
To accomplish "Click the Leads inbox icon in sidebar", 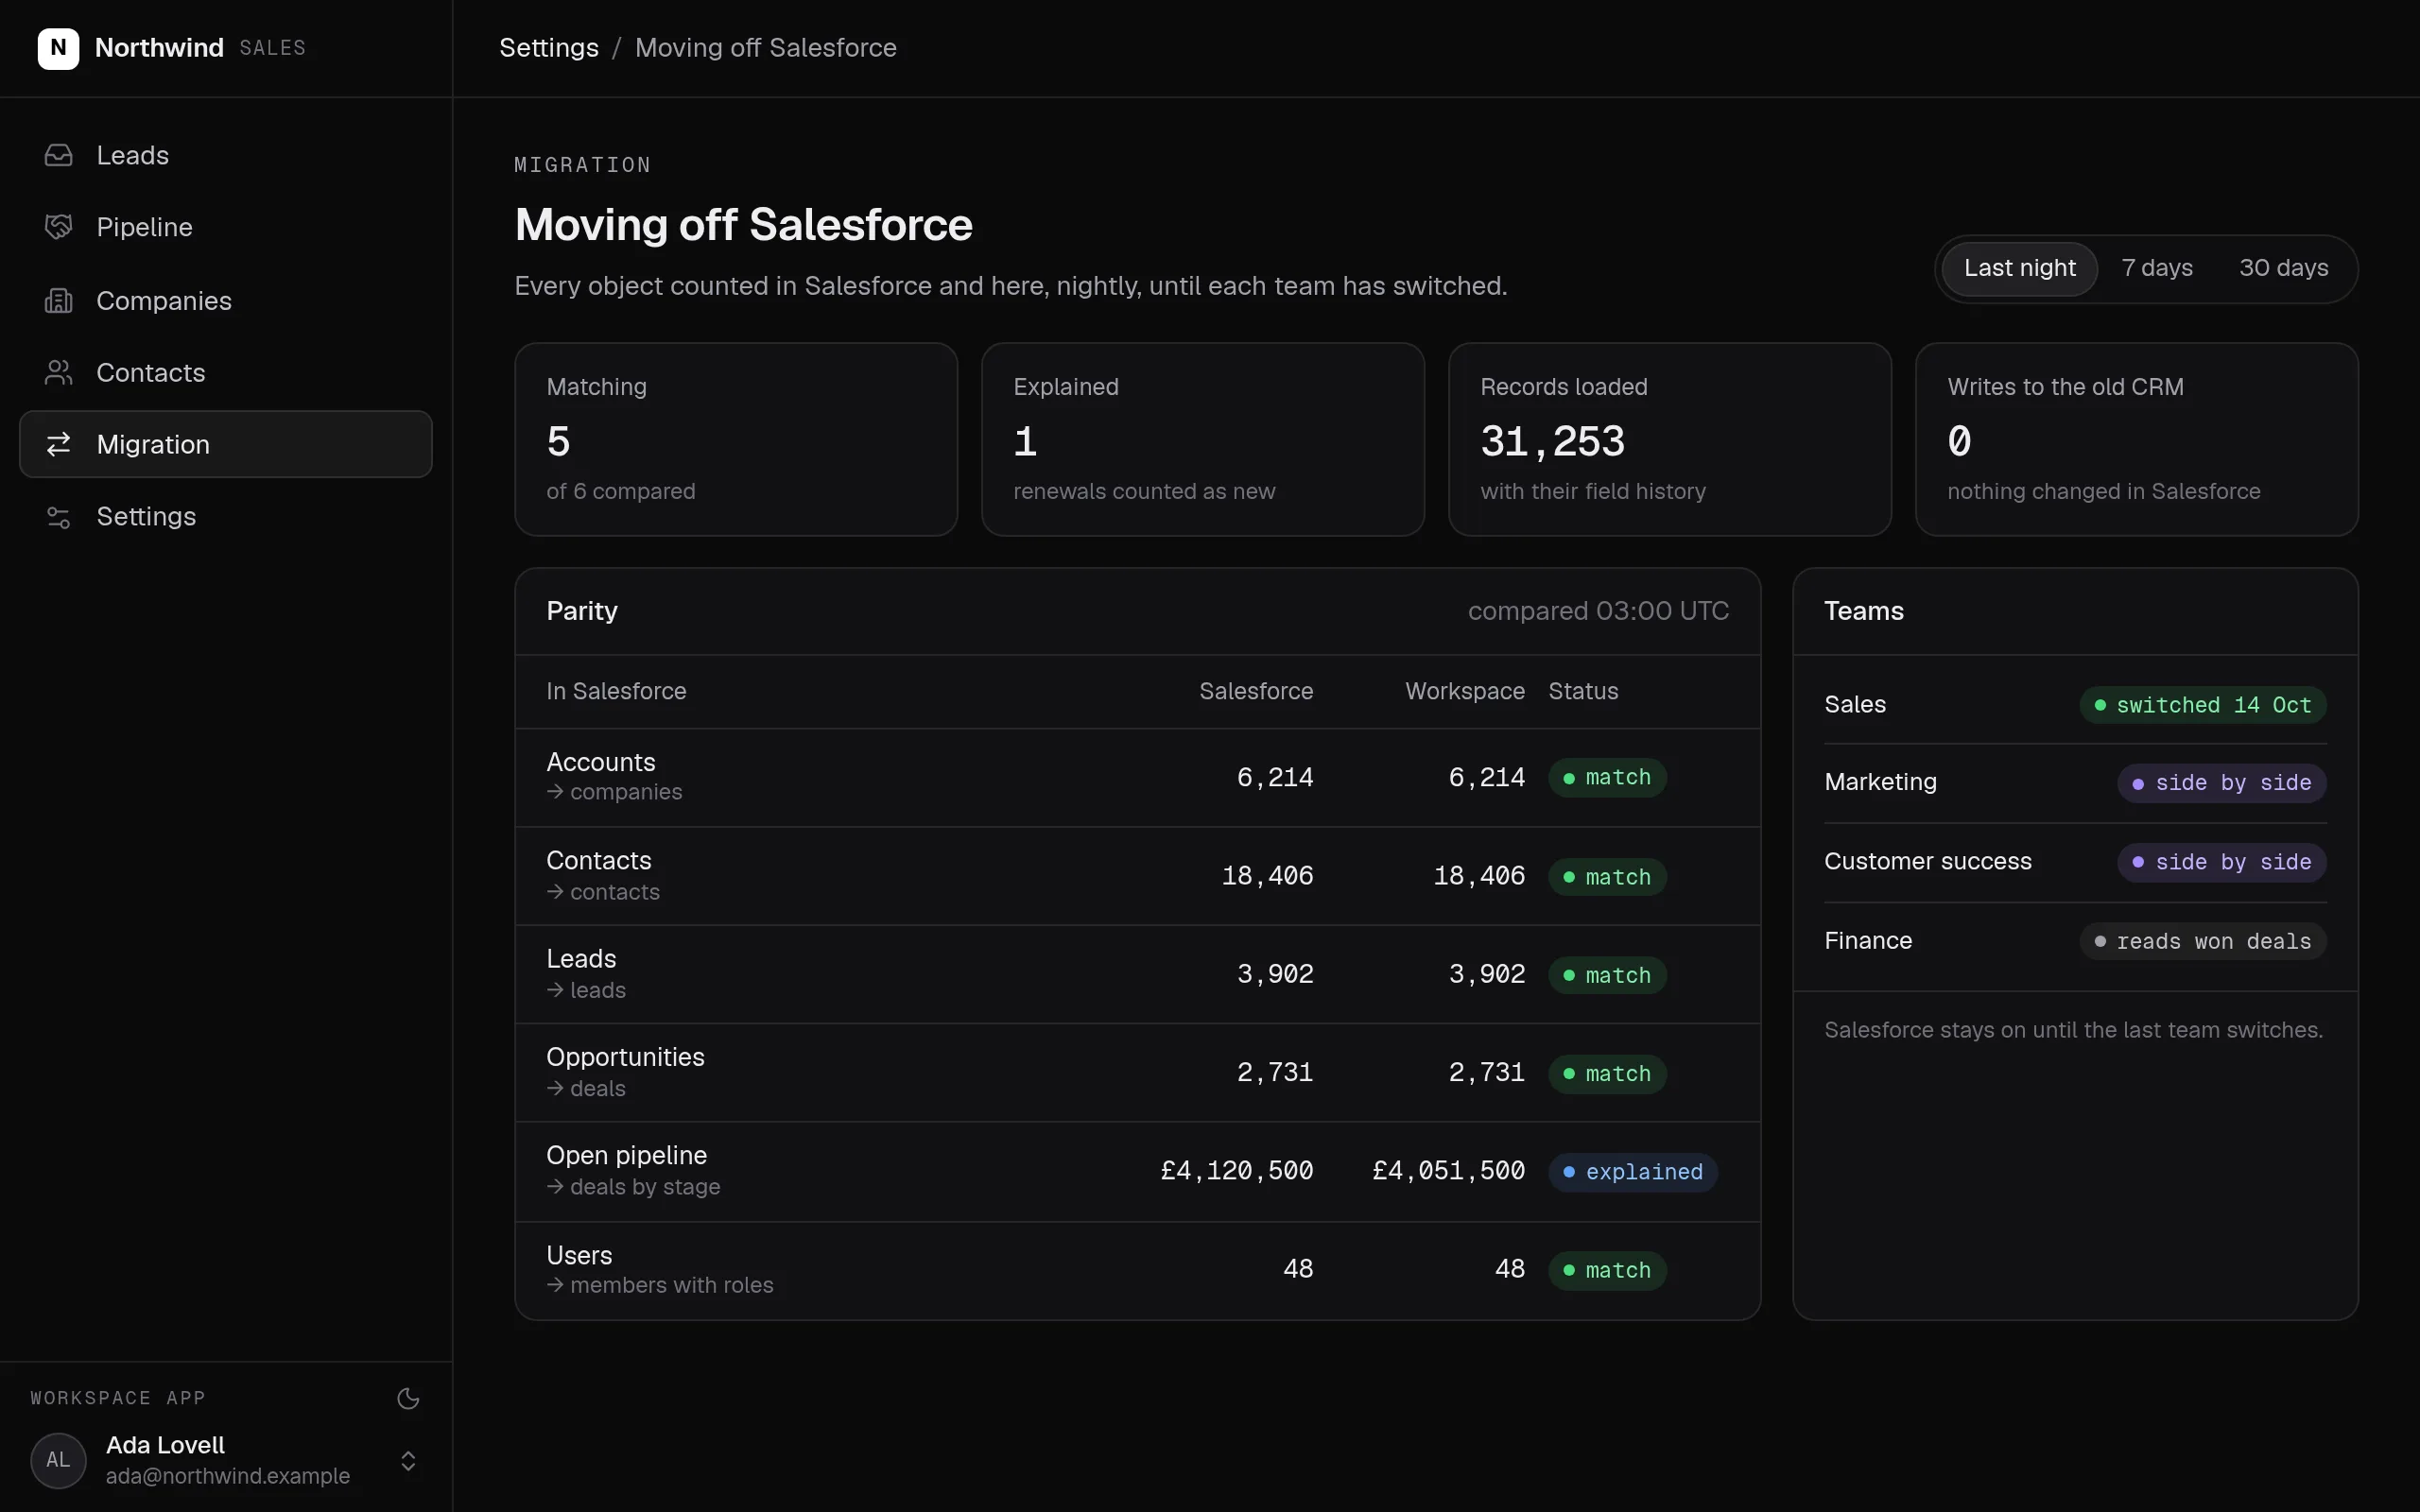I will pos(58,155).
